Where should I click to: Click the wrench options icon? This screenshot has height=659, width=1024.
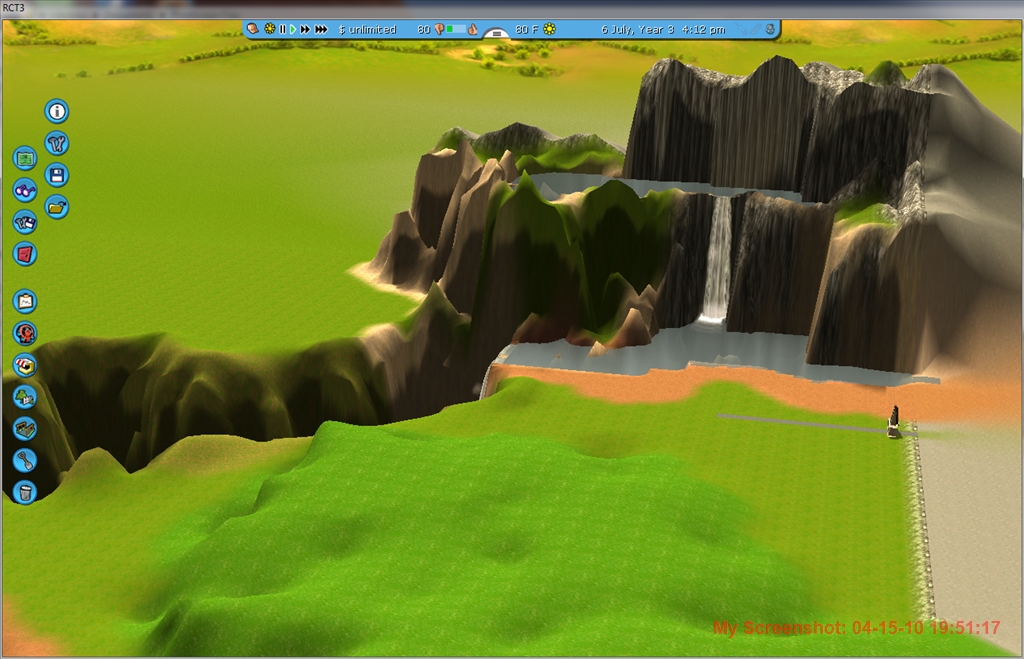click(57, 143)
